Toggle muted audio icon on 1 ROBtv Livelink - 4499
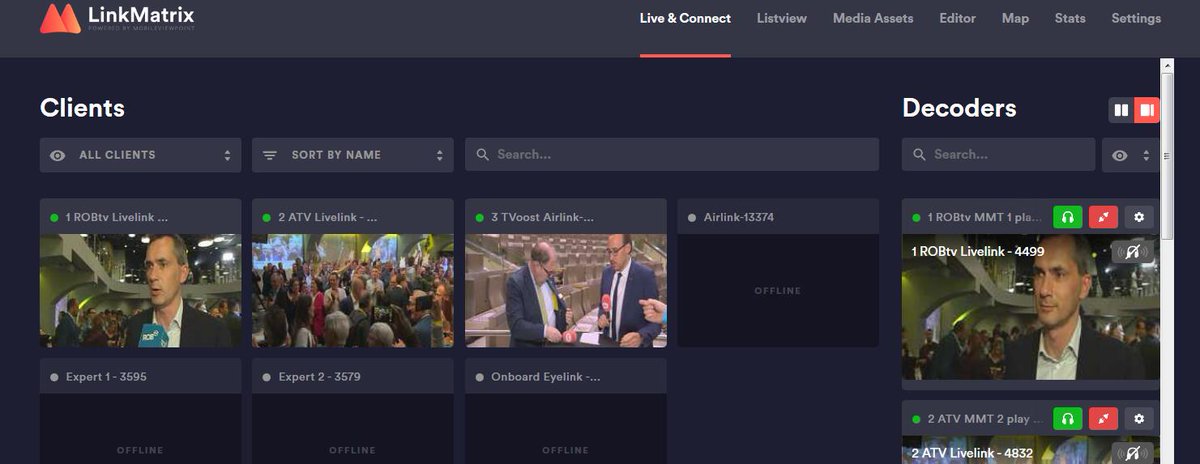 pyautogui.click(x=1133, y=252)
